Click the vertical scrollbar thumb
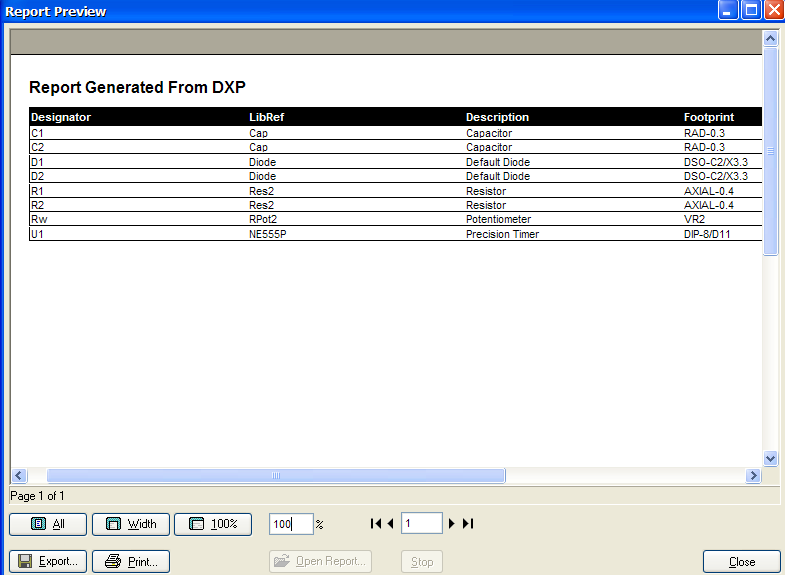The height and width of the screenshot is (575, 785). pos(770,151)
